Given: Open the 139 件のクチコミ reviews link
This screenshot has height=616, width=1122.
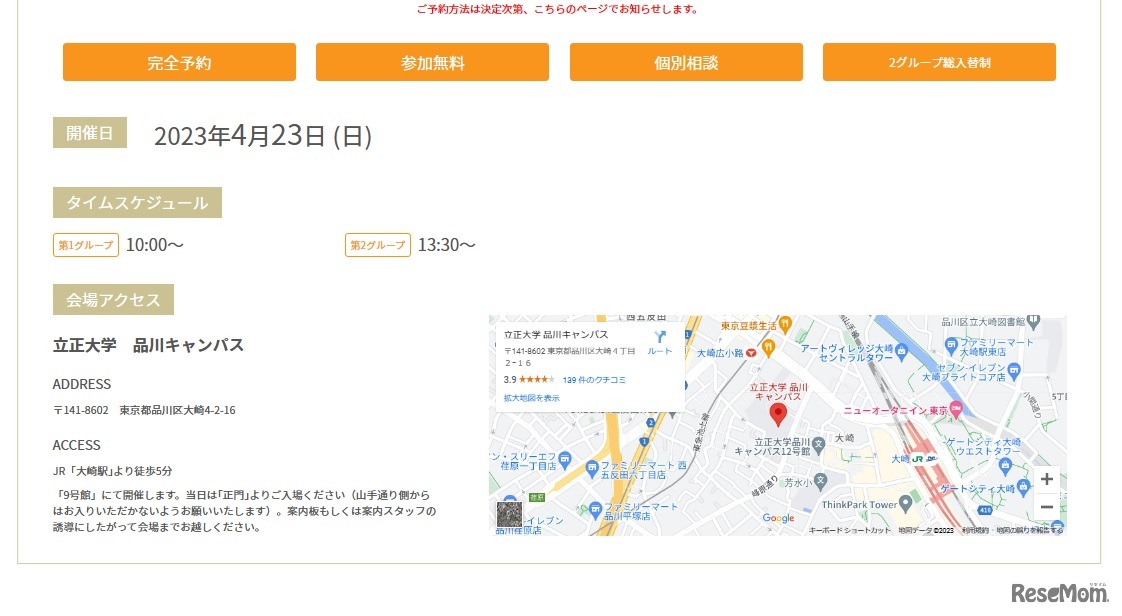Looking at the screenshot, I should (x=594, y=380).
